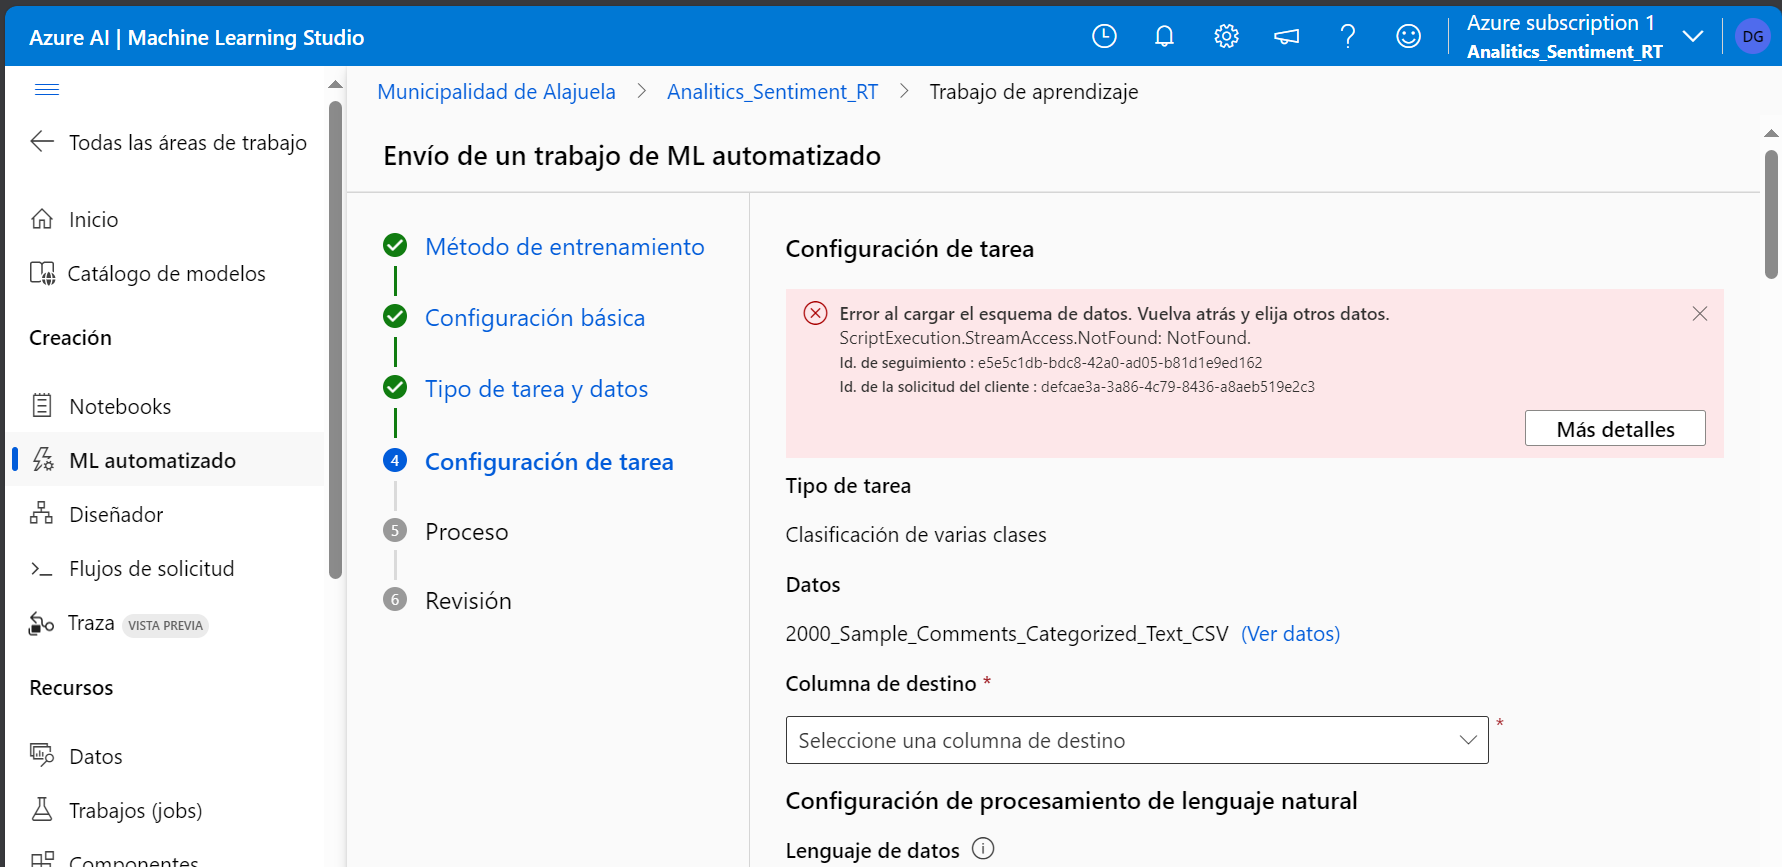Image resolution: width=1782 pixels, height=867 pixels.
Task: Click the chevron arrow of destination column combo
Action: pyautogui.click(x=1468, y=740)
